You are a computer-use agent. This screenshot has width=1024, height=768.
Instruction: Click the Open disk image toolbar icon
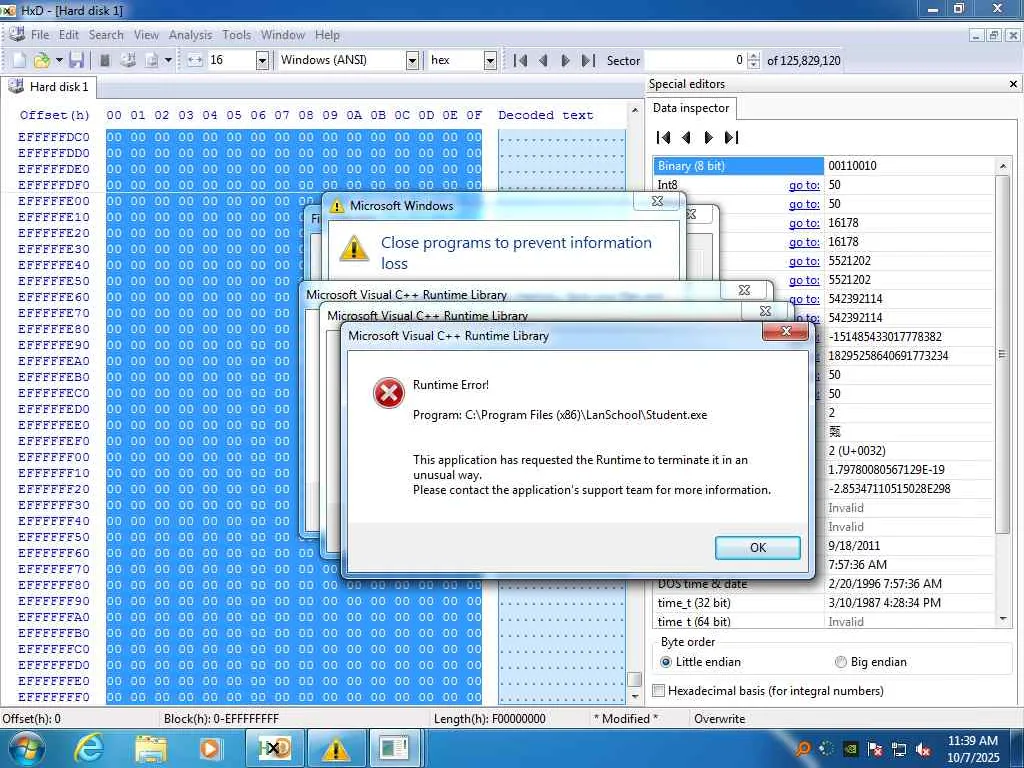pyautogui.click(x=152, y=60)
